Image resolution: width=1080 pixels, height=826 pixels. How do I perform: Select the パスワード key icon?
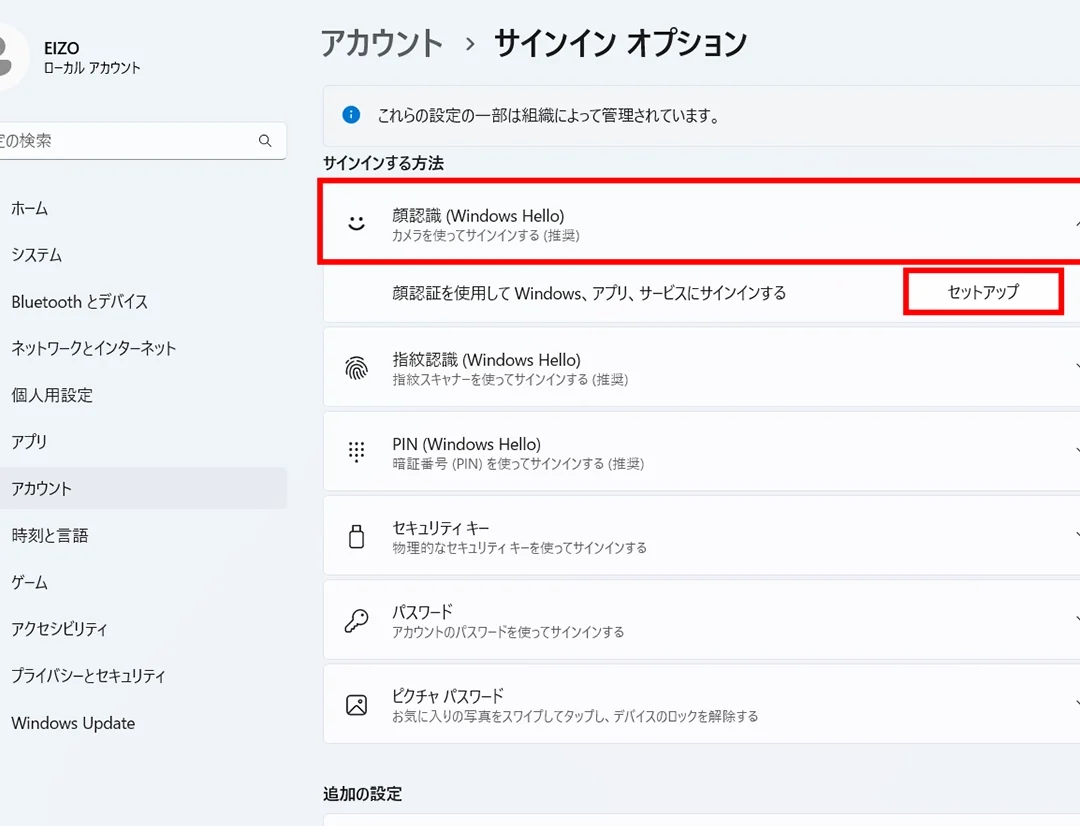355,619
